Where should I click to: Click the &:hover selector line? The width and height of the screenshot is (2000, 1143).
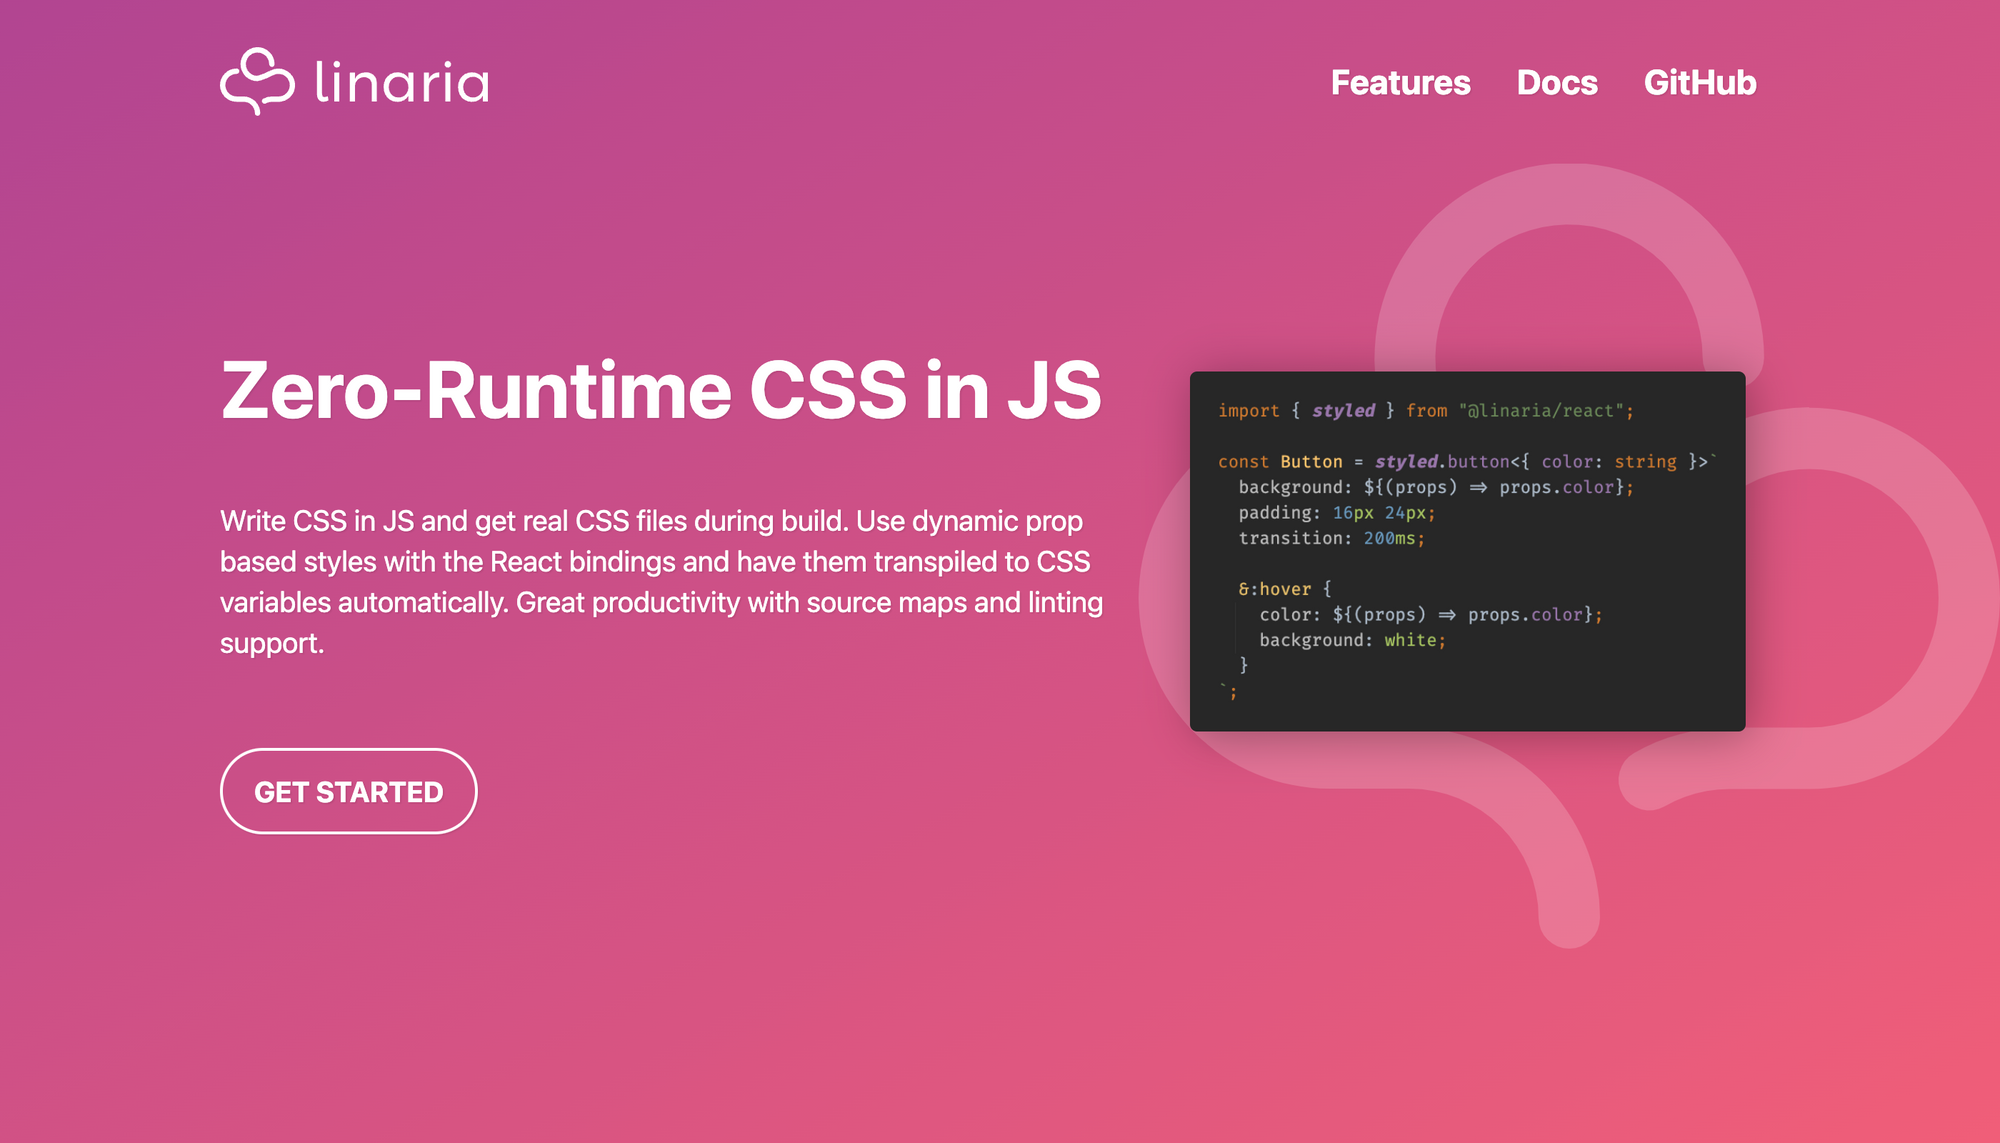click(1284, 589)
